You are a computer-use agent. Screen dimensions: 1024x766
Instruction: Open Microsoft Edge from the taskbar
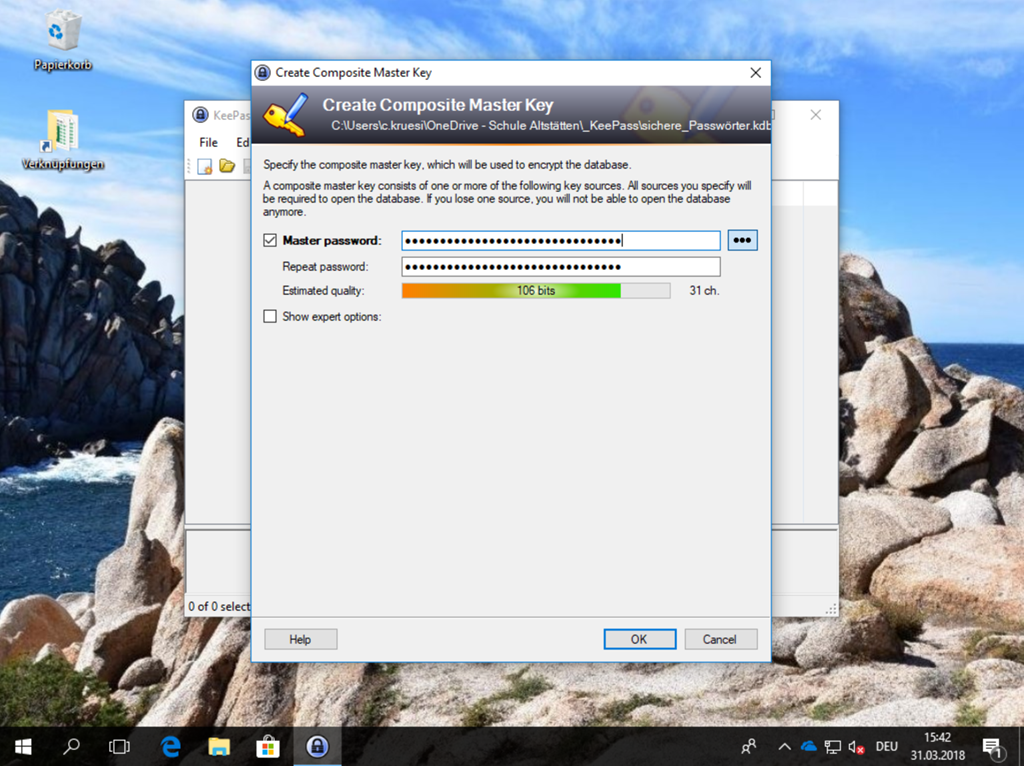coord(171,746)
